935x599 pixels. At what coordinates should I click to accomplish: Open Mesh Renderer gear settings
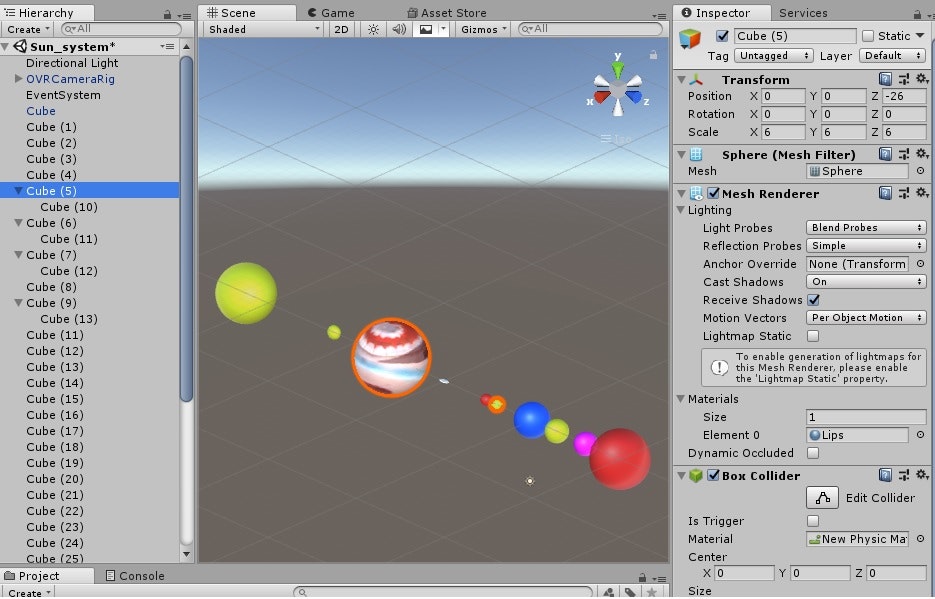pos(921,193)
